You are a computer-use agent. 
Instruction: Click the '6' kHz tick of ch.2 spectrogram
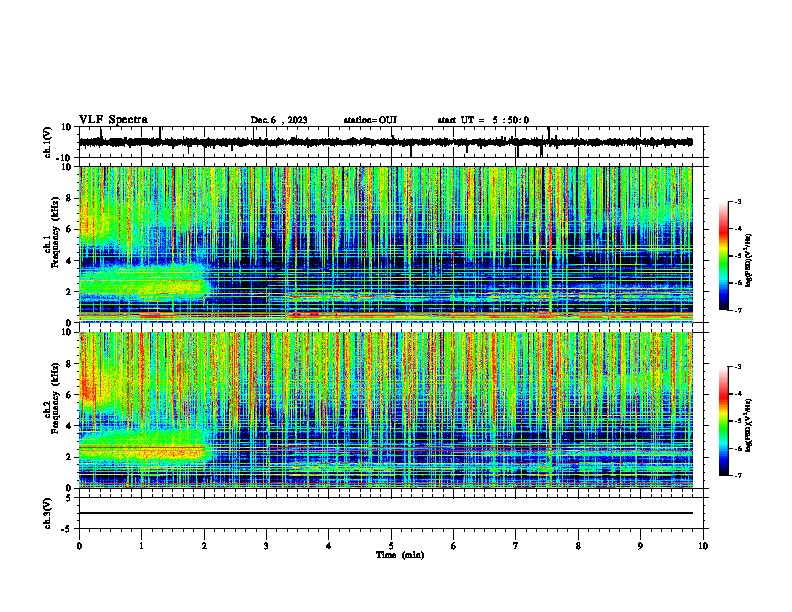(x=70, y=394)
